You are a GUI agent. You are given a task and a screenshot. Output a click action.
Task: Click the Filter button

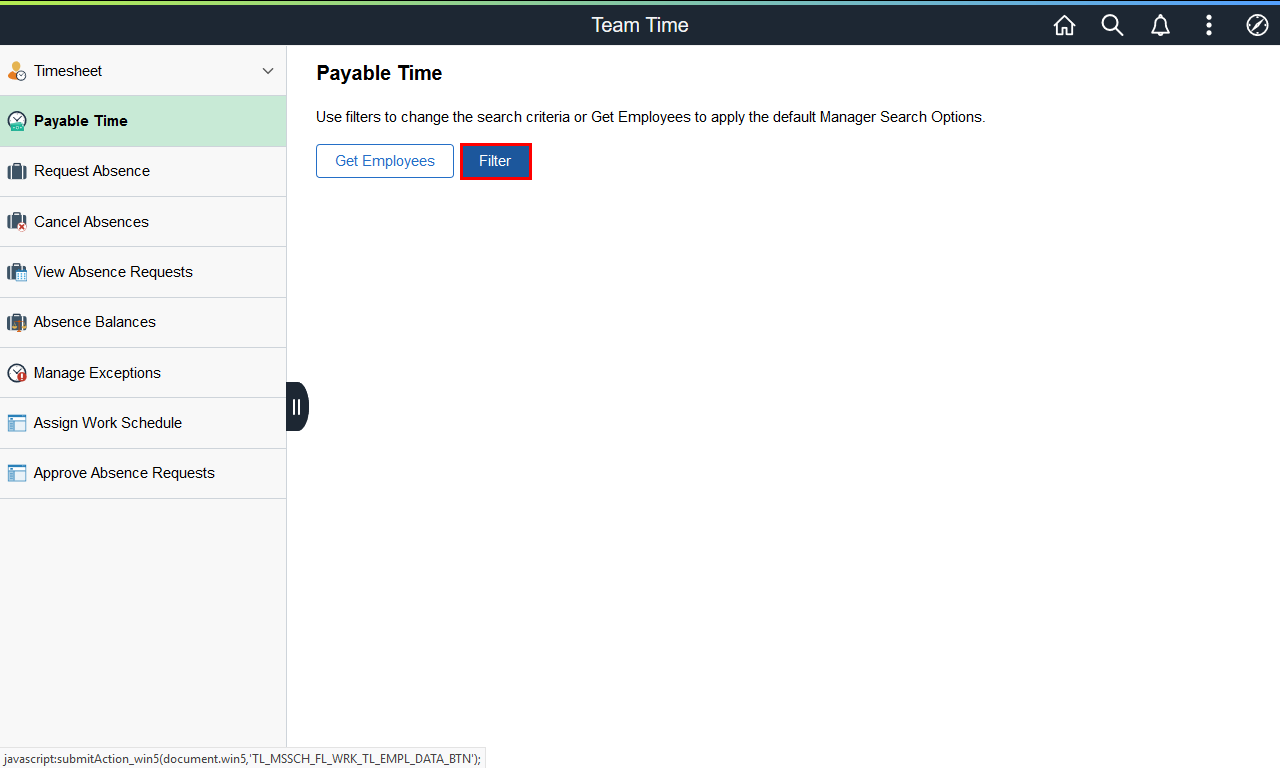coord(495,161)
